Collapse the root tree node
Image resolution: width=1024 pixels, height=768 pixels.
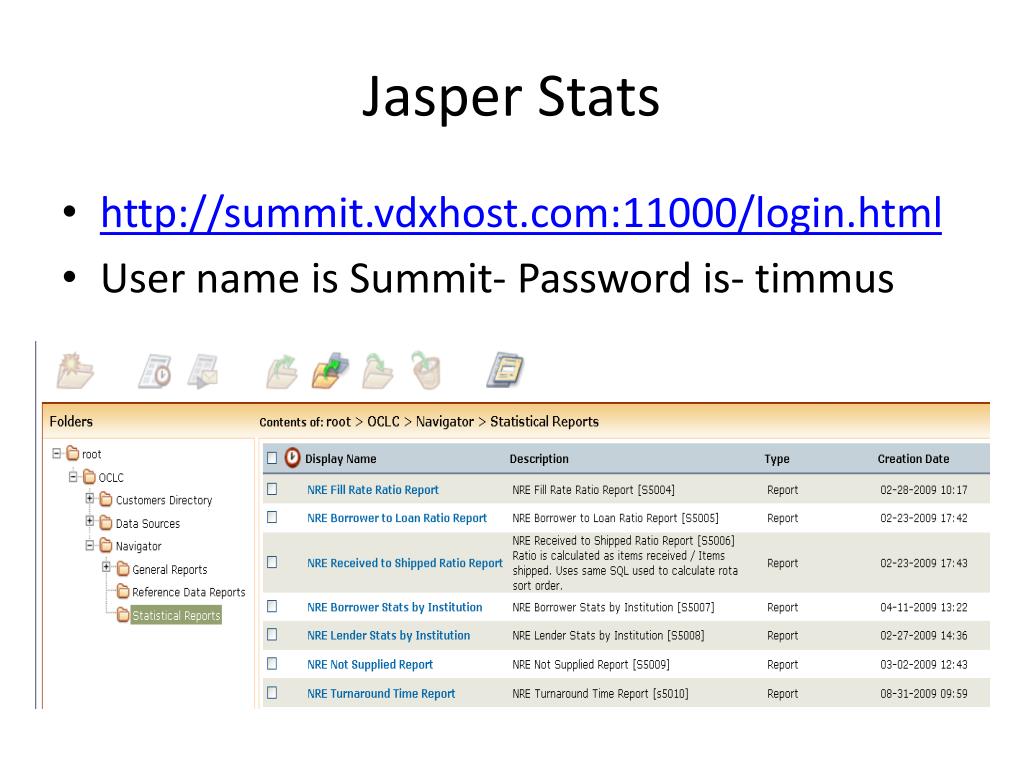57,453
